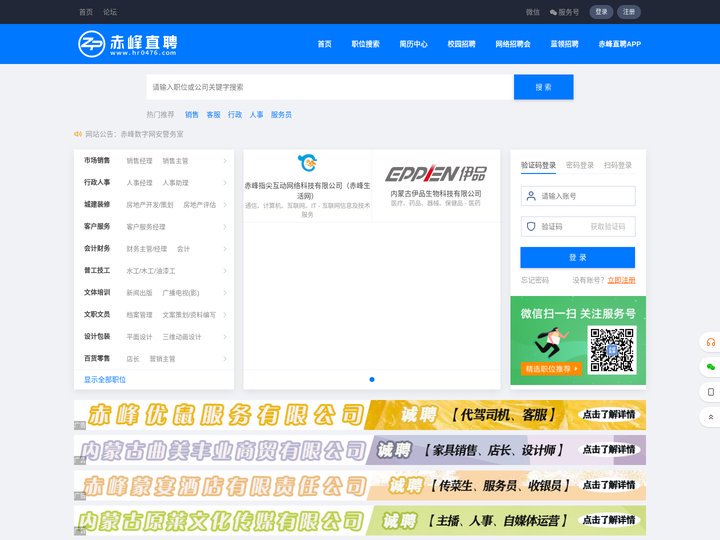Click the account user icon in login form
The height and width of the screenshot is (540, 720).
point(531,196)
